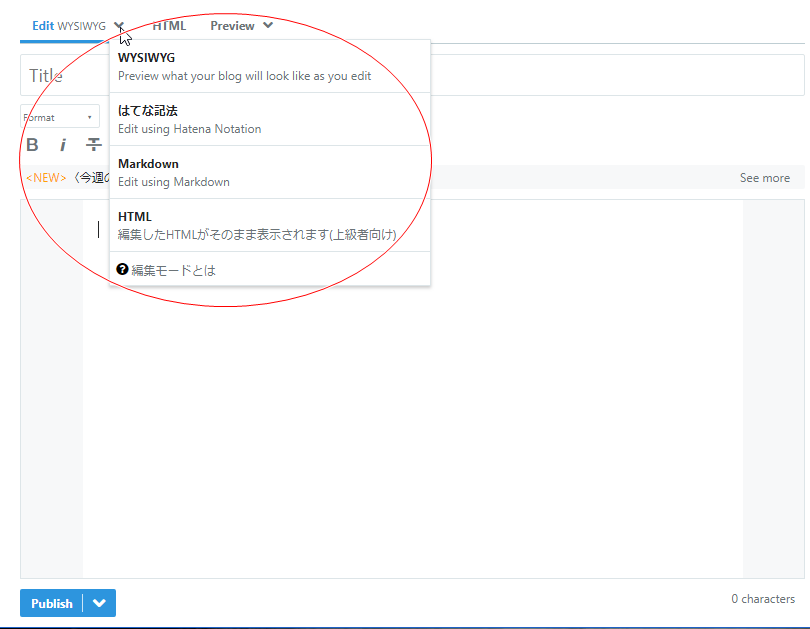
Task: Click the question mark help icon beside 編集モードとは
Action: pyautogui.click(x=122, y=269)
